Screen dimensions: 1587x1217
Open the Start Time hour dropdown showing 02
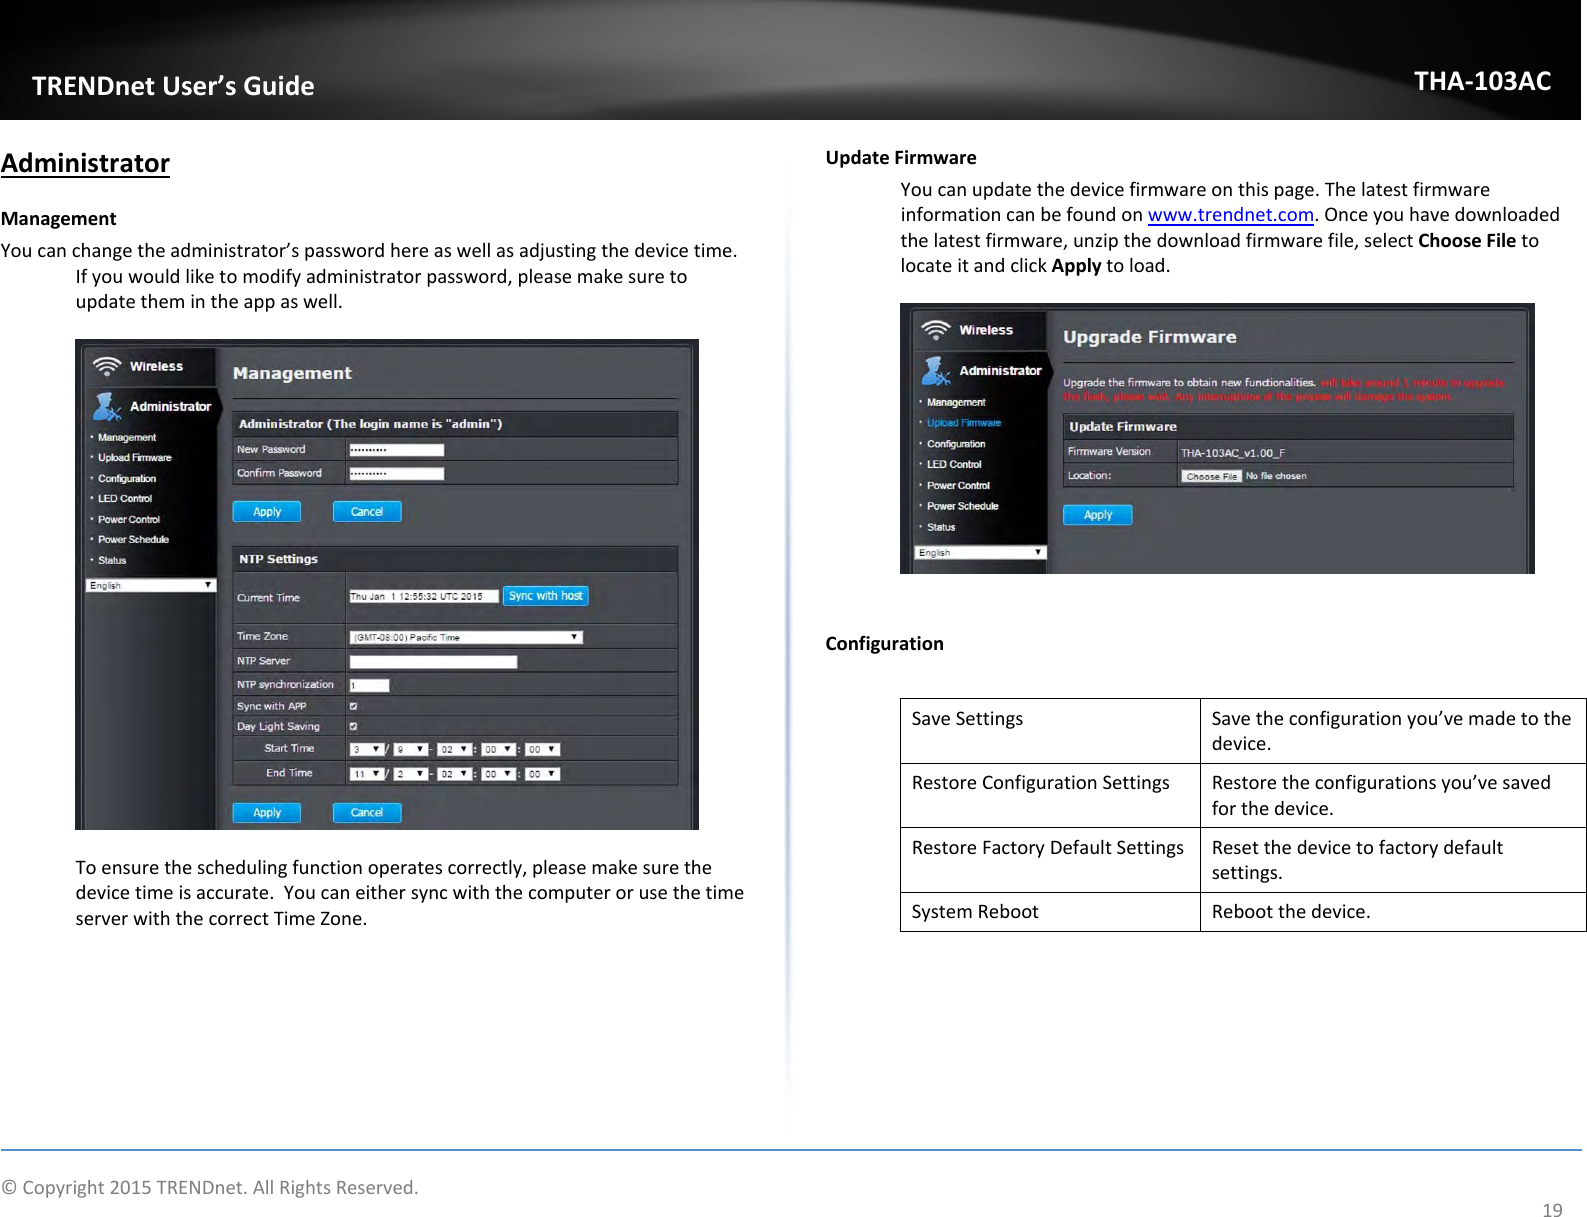[455, 749]
